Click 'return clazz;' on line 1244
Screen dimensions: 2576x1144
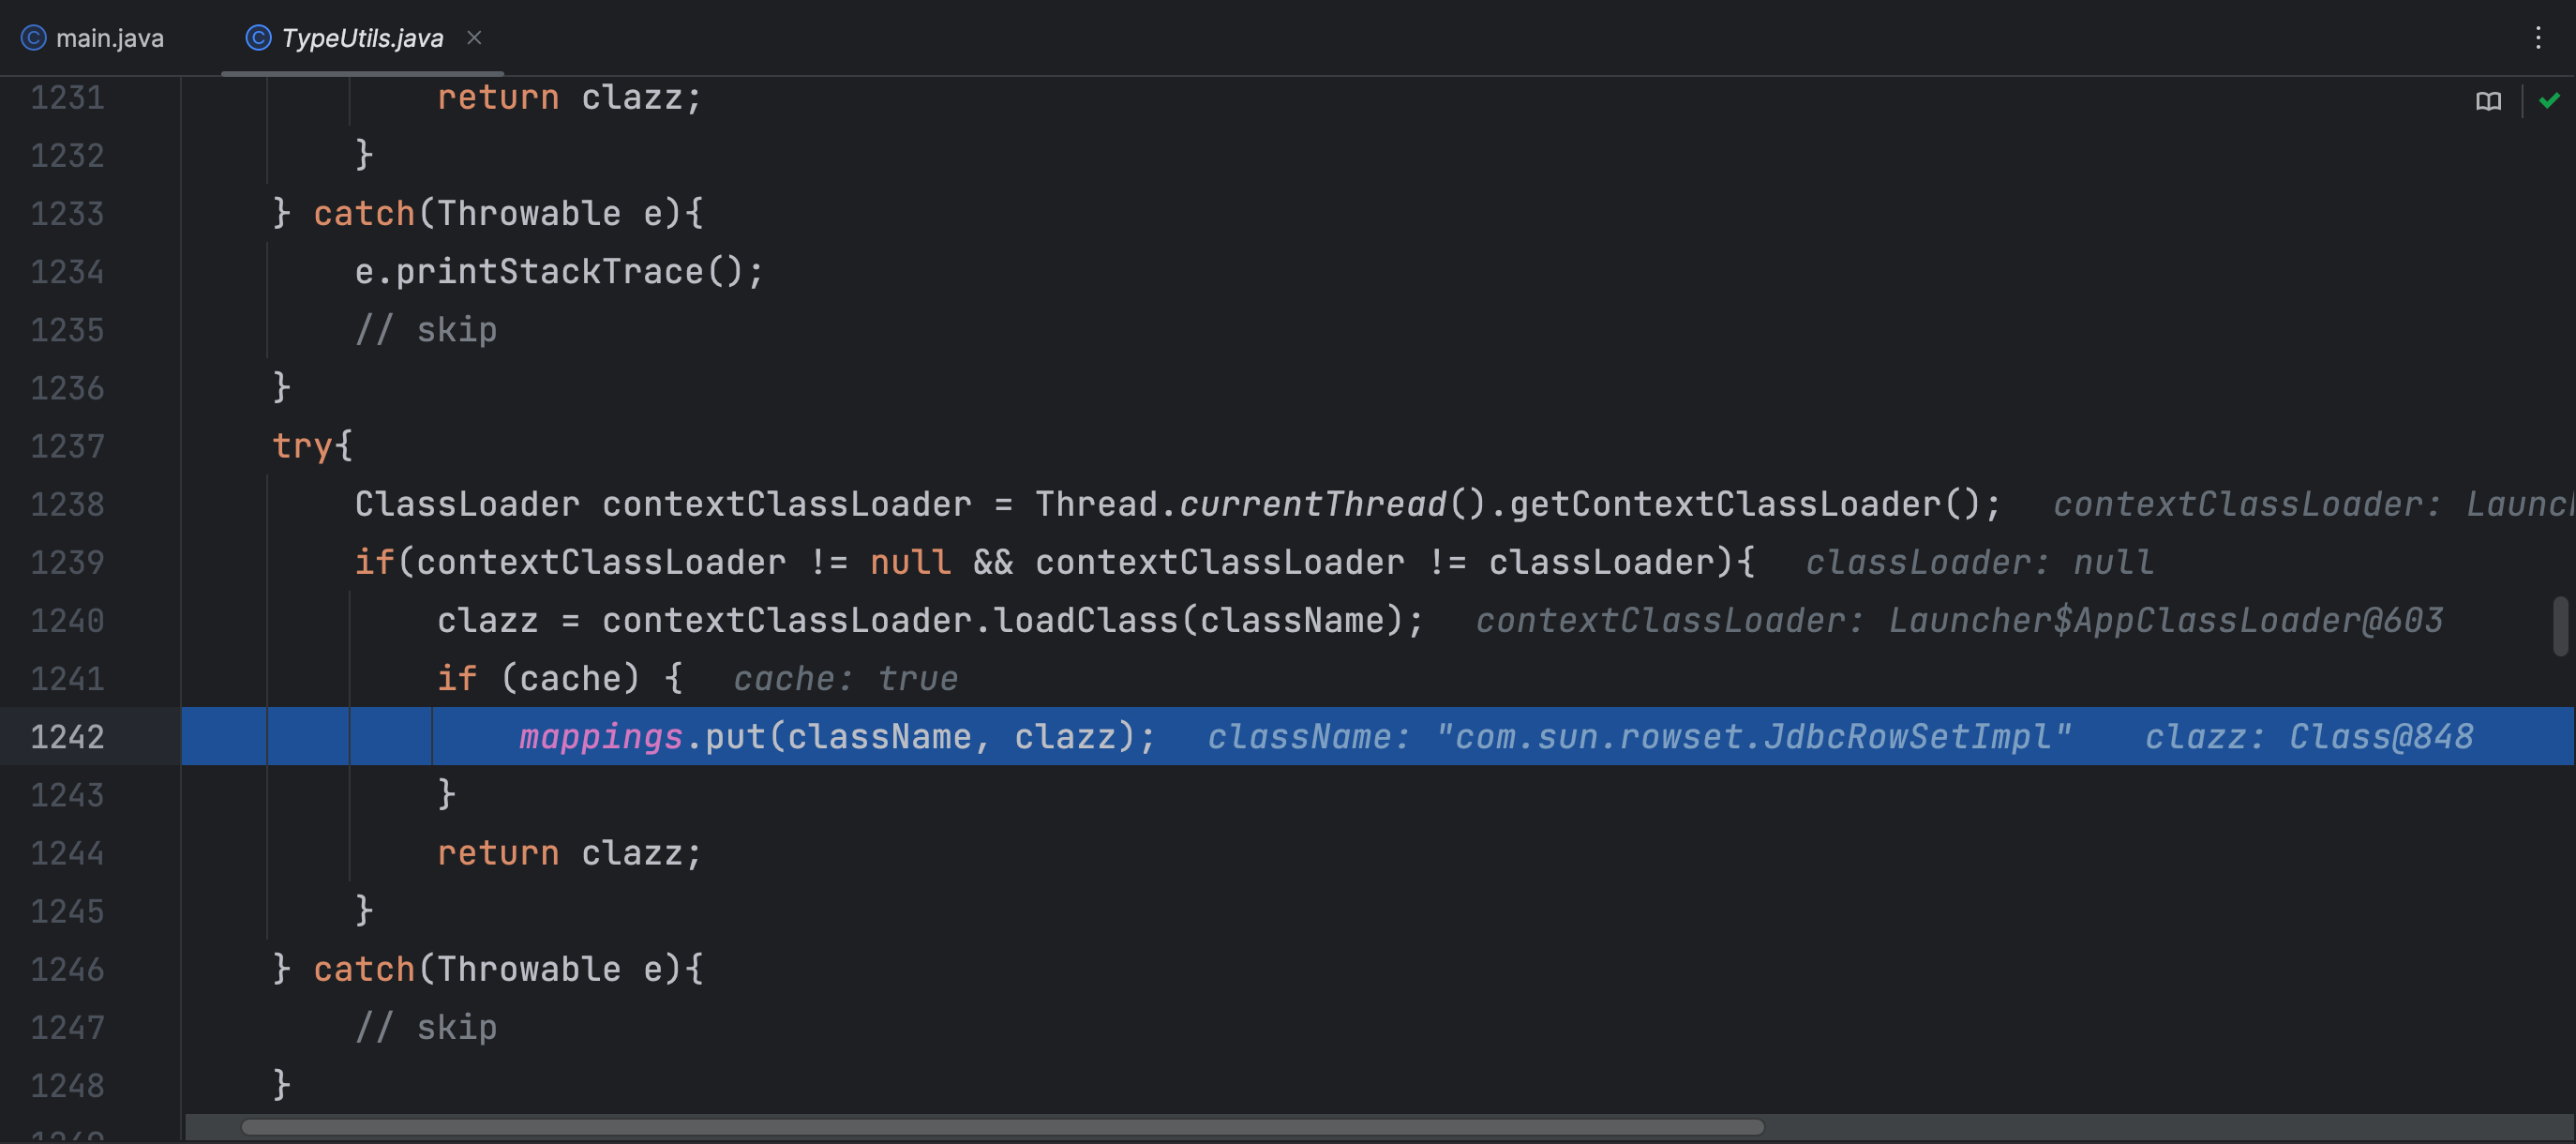click(569, 853)
